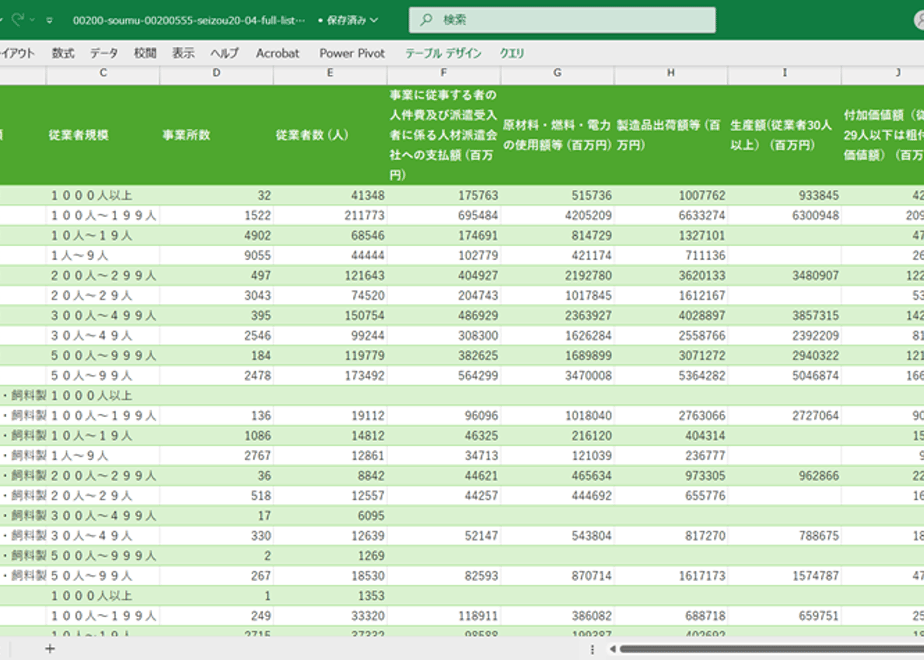Switch to the クエリ ribbon tab
The image size is (924, 660).
(512, 53)
